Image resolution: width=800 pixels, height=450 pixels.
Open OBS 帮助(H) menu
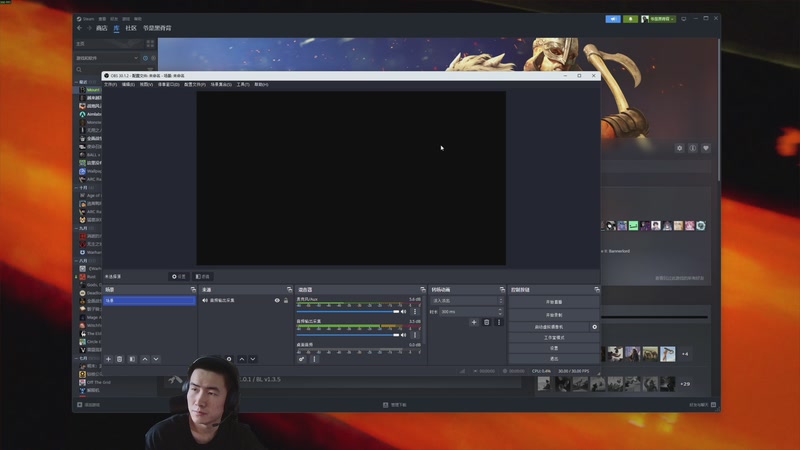tap(261, 85)
